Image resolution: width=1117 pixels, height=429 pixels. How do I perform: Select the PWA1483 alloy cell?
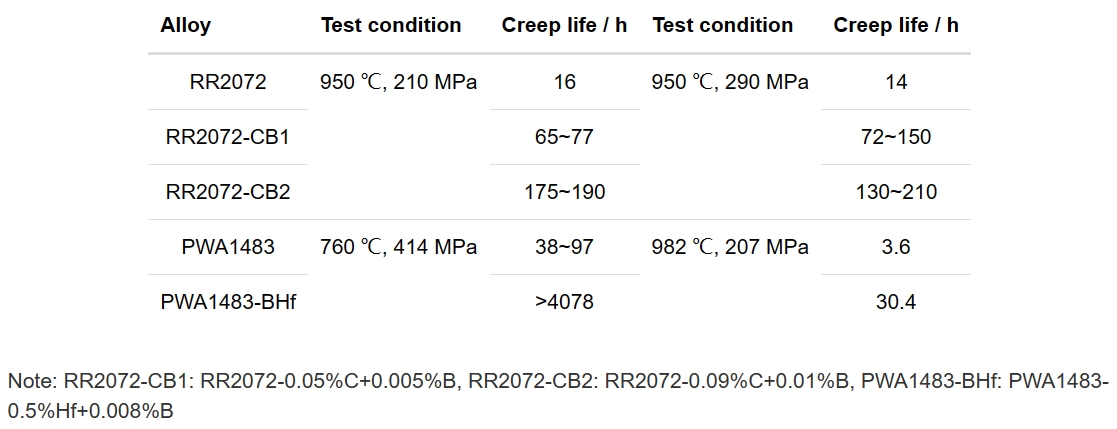click(x=228, y=247)
